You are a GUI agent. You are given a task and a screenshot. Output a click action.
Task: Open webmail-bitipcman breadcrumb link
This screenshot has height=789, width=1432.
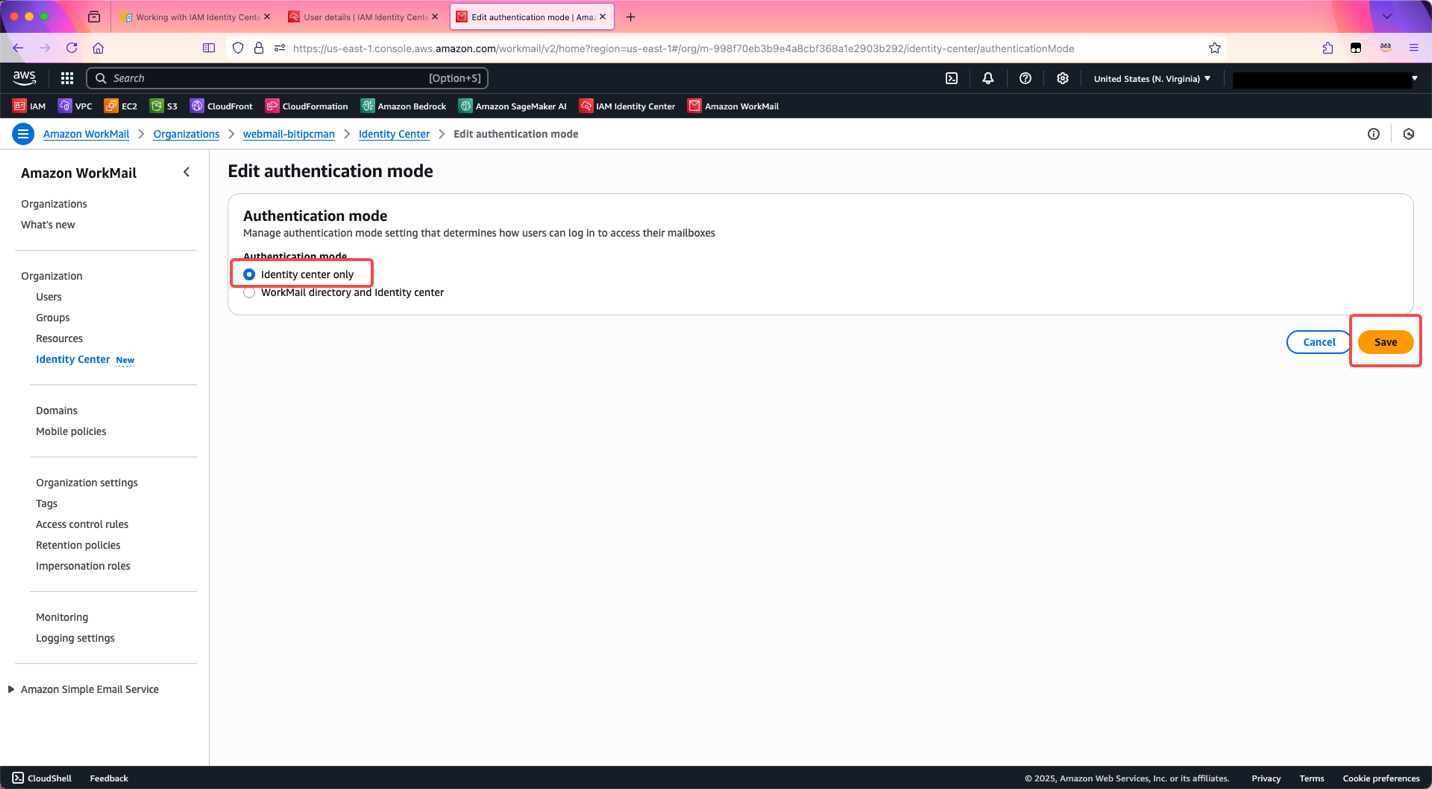pos(289,134)
